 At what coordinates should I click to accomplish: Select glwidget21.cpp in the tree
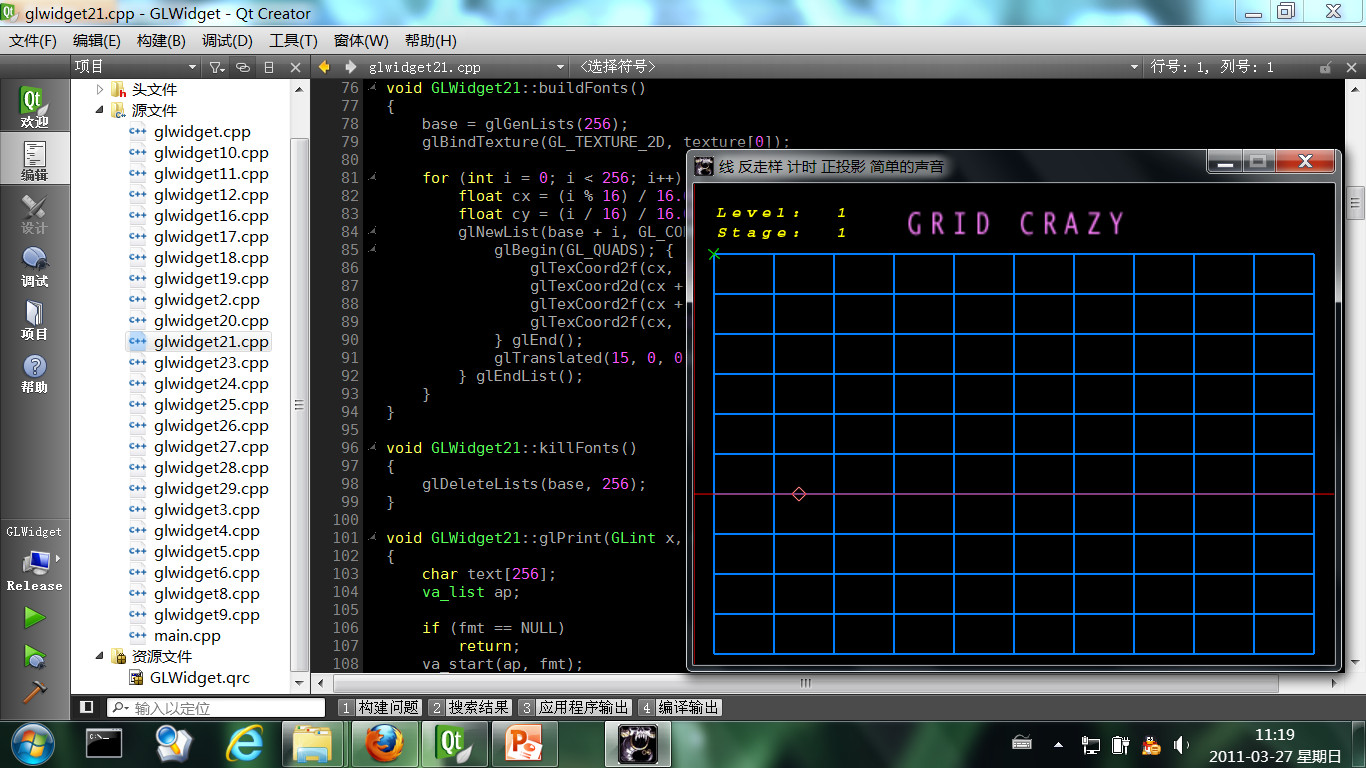211,341
